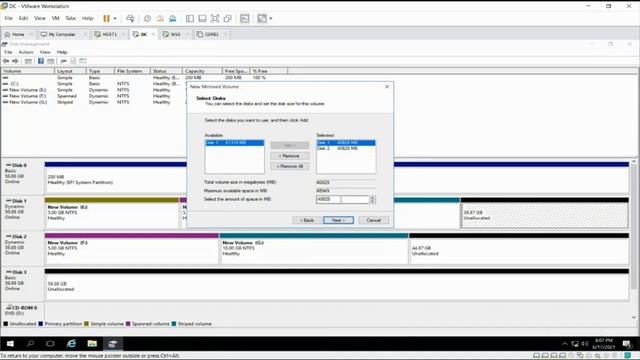Screen dimensions: 640x360
Task: Open the dropdown arrow beside the pause button
Action: click(x=115, y=18)
